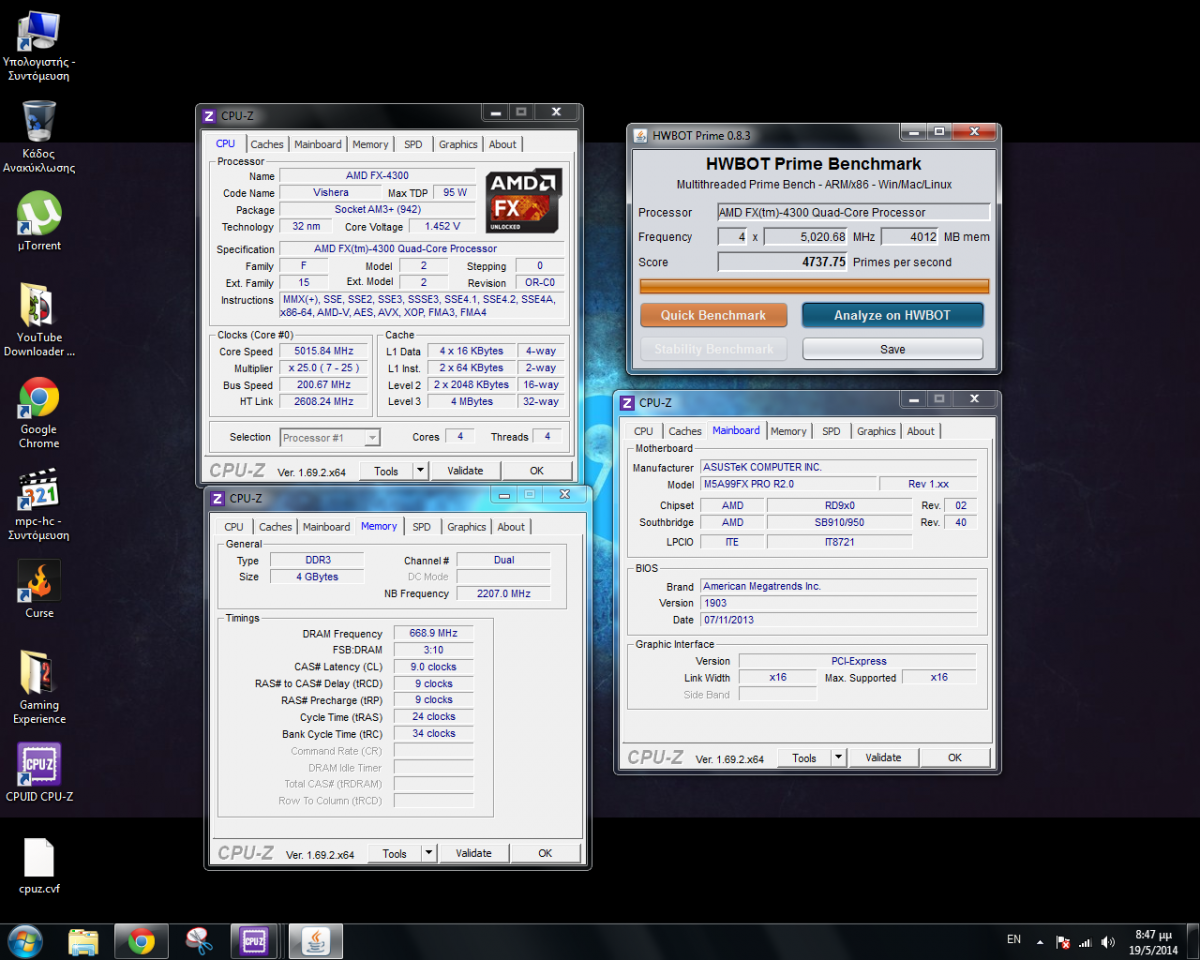Open Graphics tab in CPU-Z Memory window
1200x960 pixels.
click(x=467, y=527)
